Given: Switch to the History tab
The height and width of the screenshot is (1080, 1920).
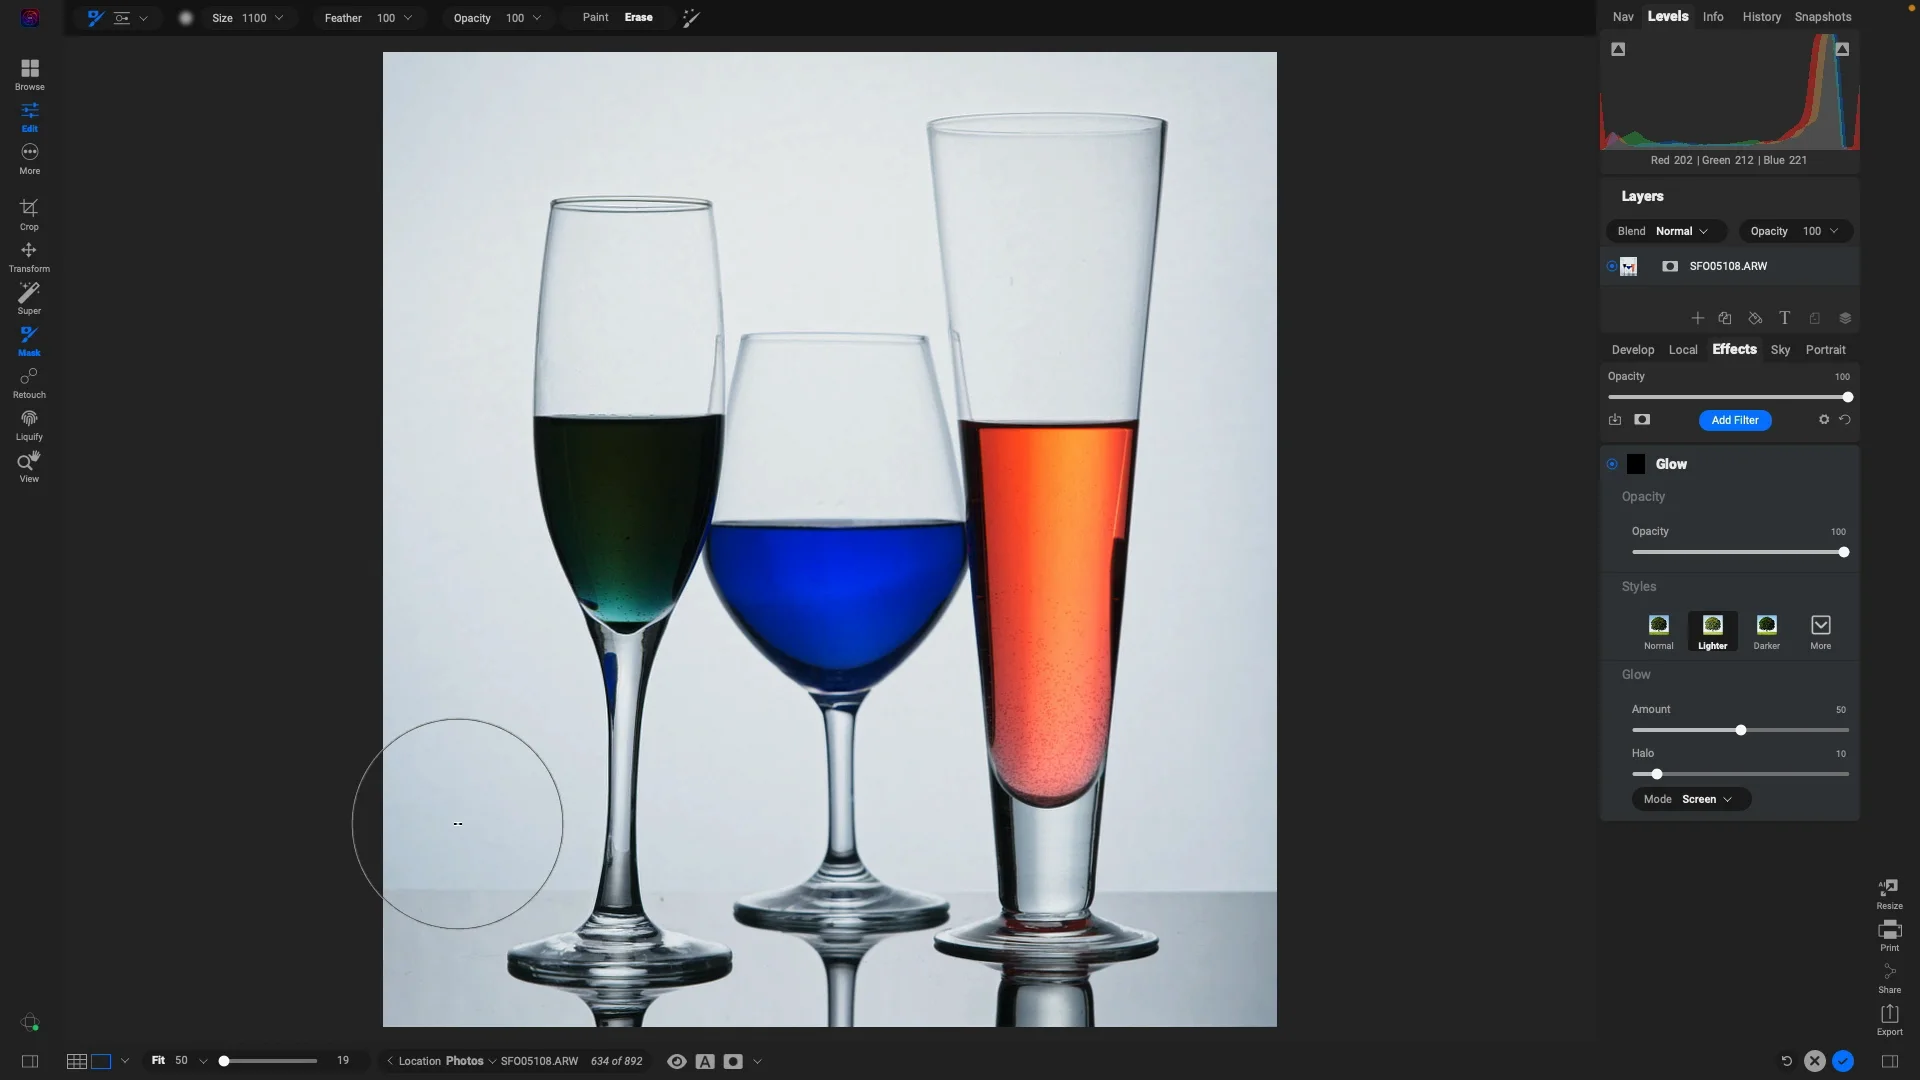Looking at the screenshot, I should point(1761,17).
